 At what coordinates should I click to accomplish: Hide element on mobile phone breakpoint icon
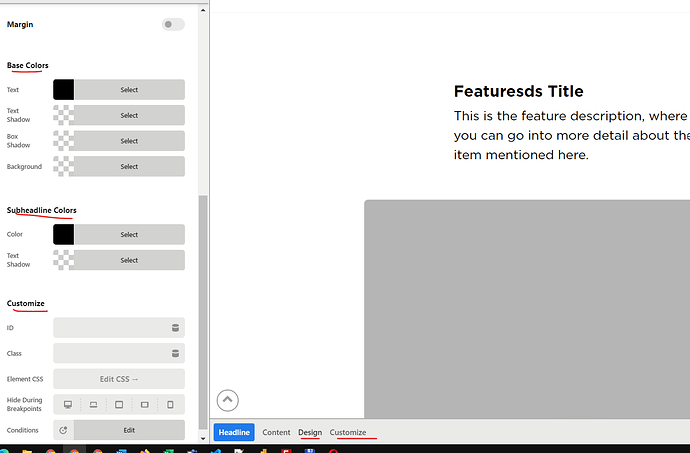tap(171, 405)
